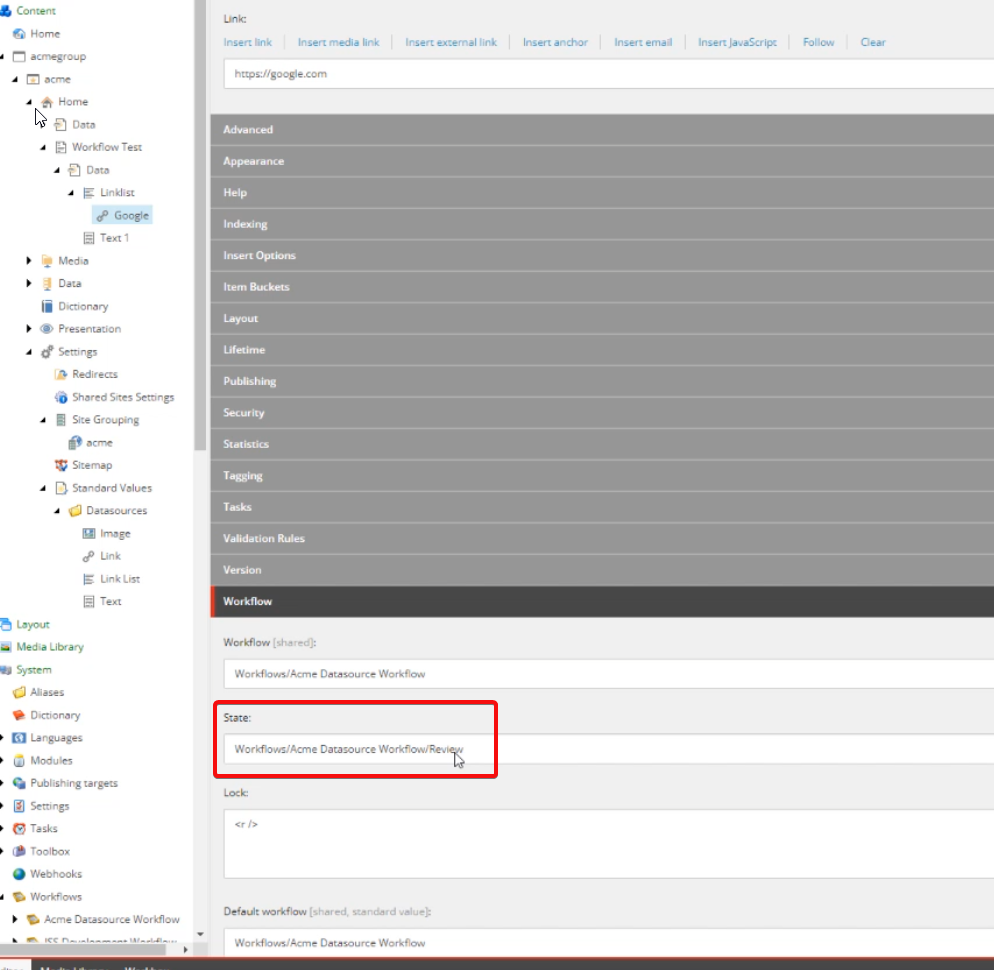Open the Security section header

[602, 413]
